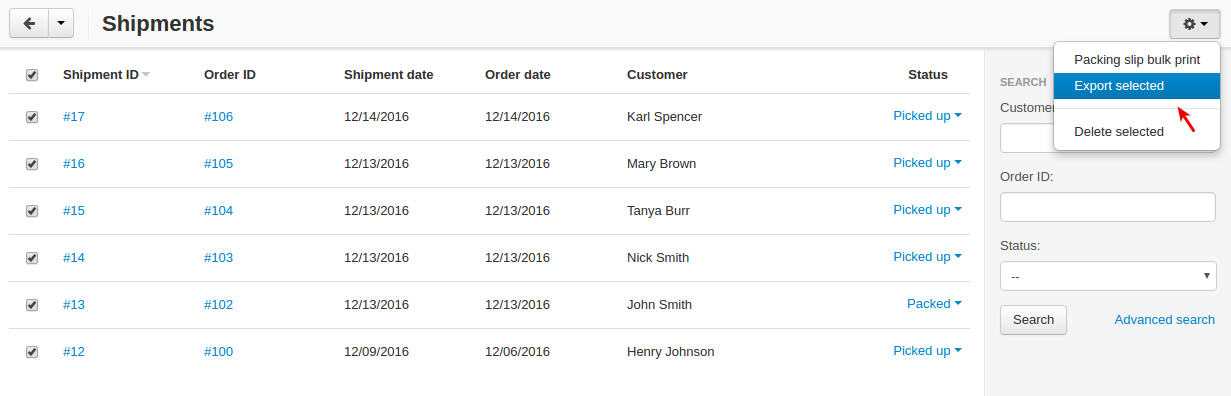Select Packing slip bulk print
1231x396 pixels.
point(1137,60)
